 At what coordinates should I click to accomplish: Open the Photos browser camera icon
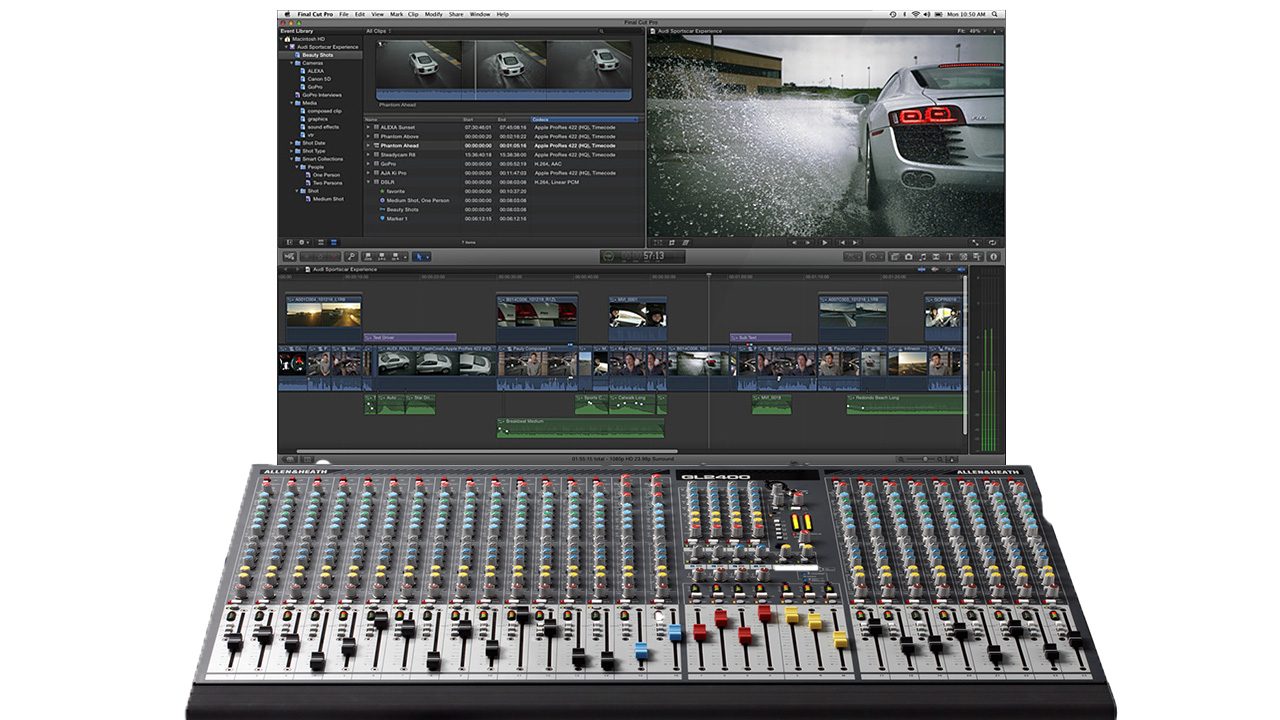pos(908,256)
